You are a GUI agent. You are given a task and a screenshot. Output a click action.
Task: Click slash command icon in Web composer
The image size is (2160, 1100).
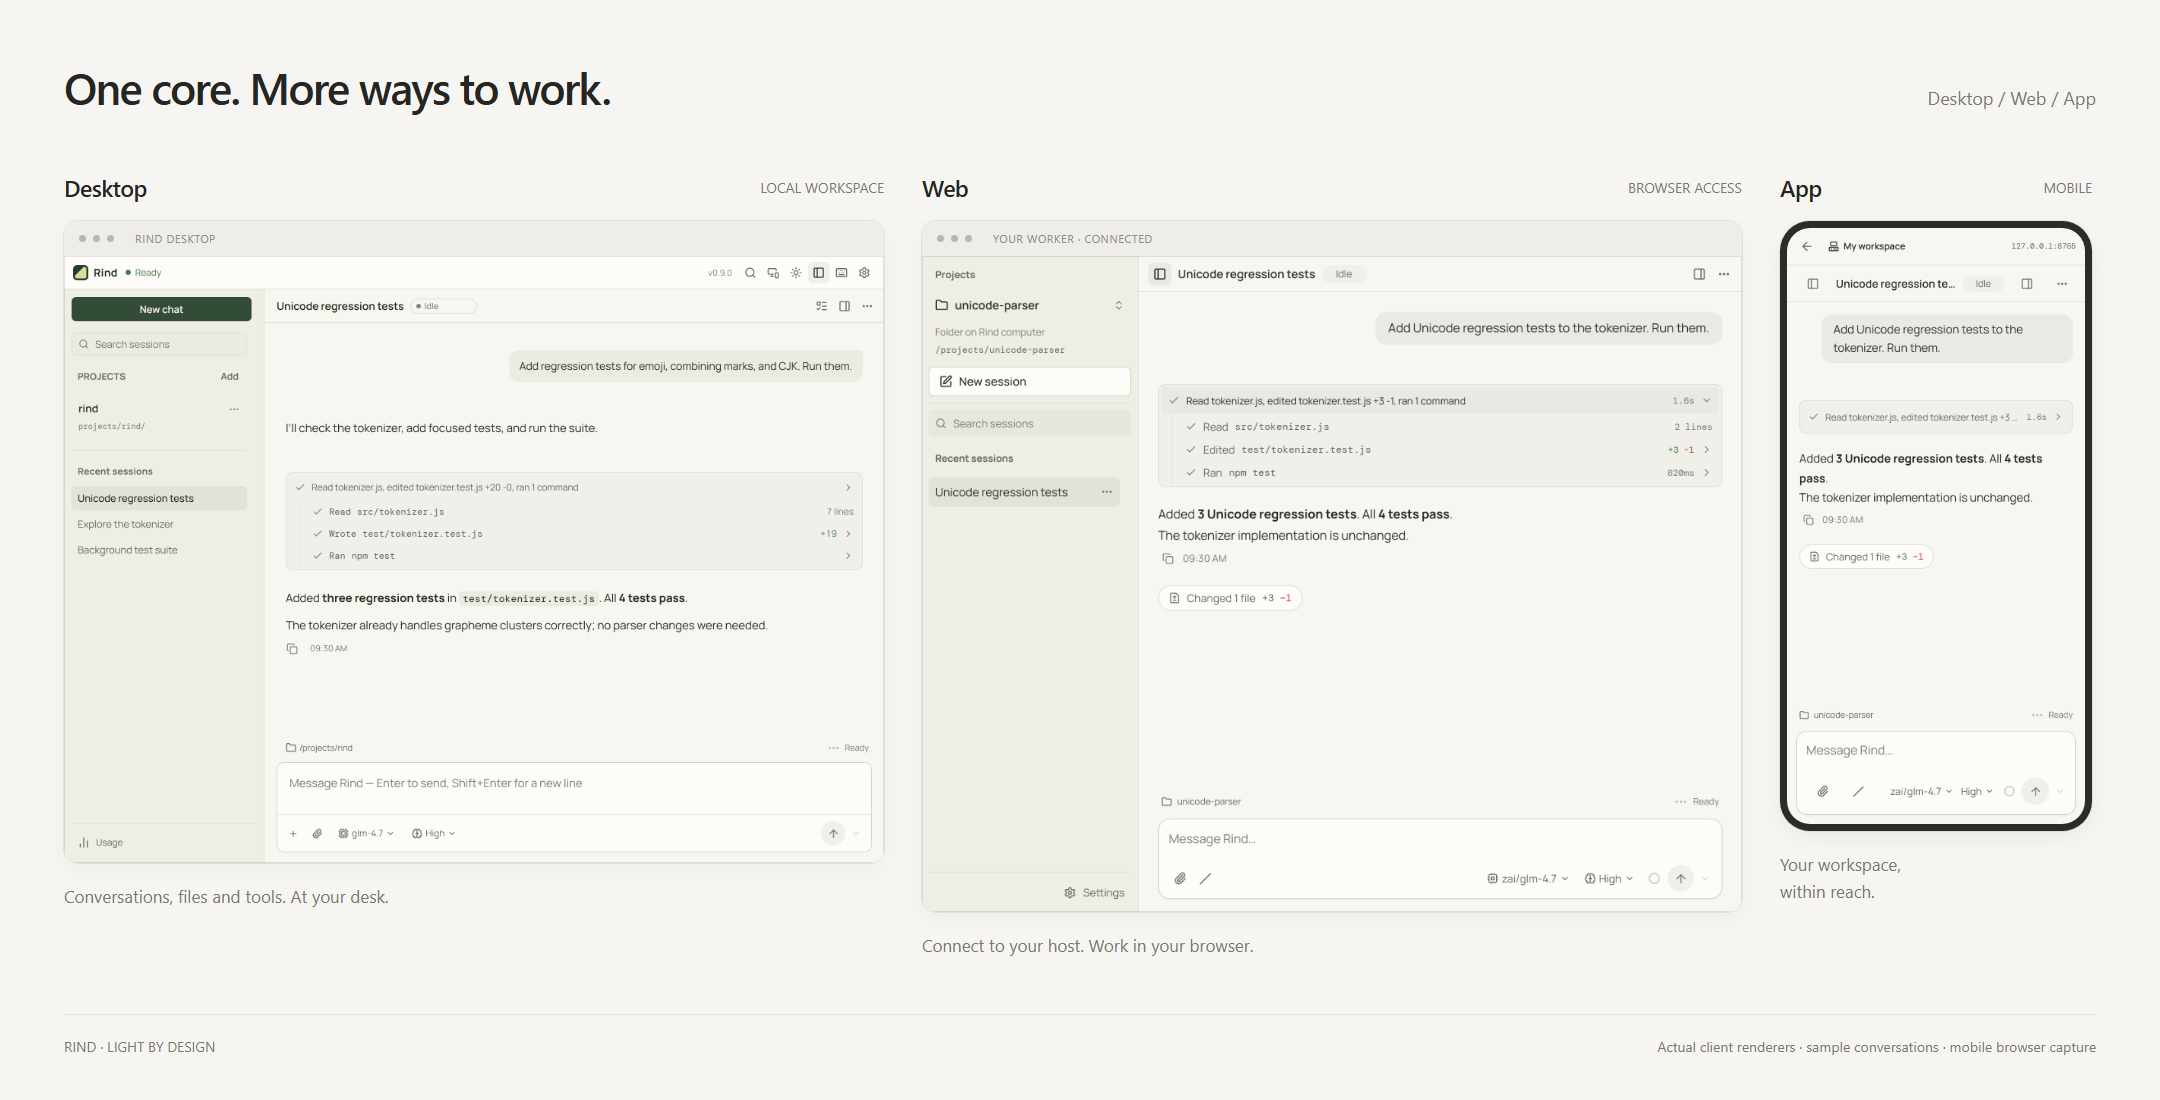point(1206,879)
